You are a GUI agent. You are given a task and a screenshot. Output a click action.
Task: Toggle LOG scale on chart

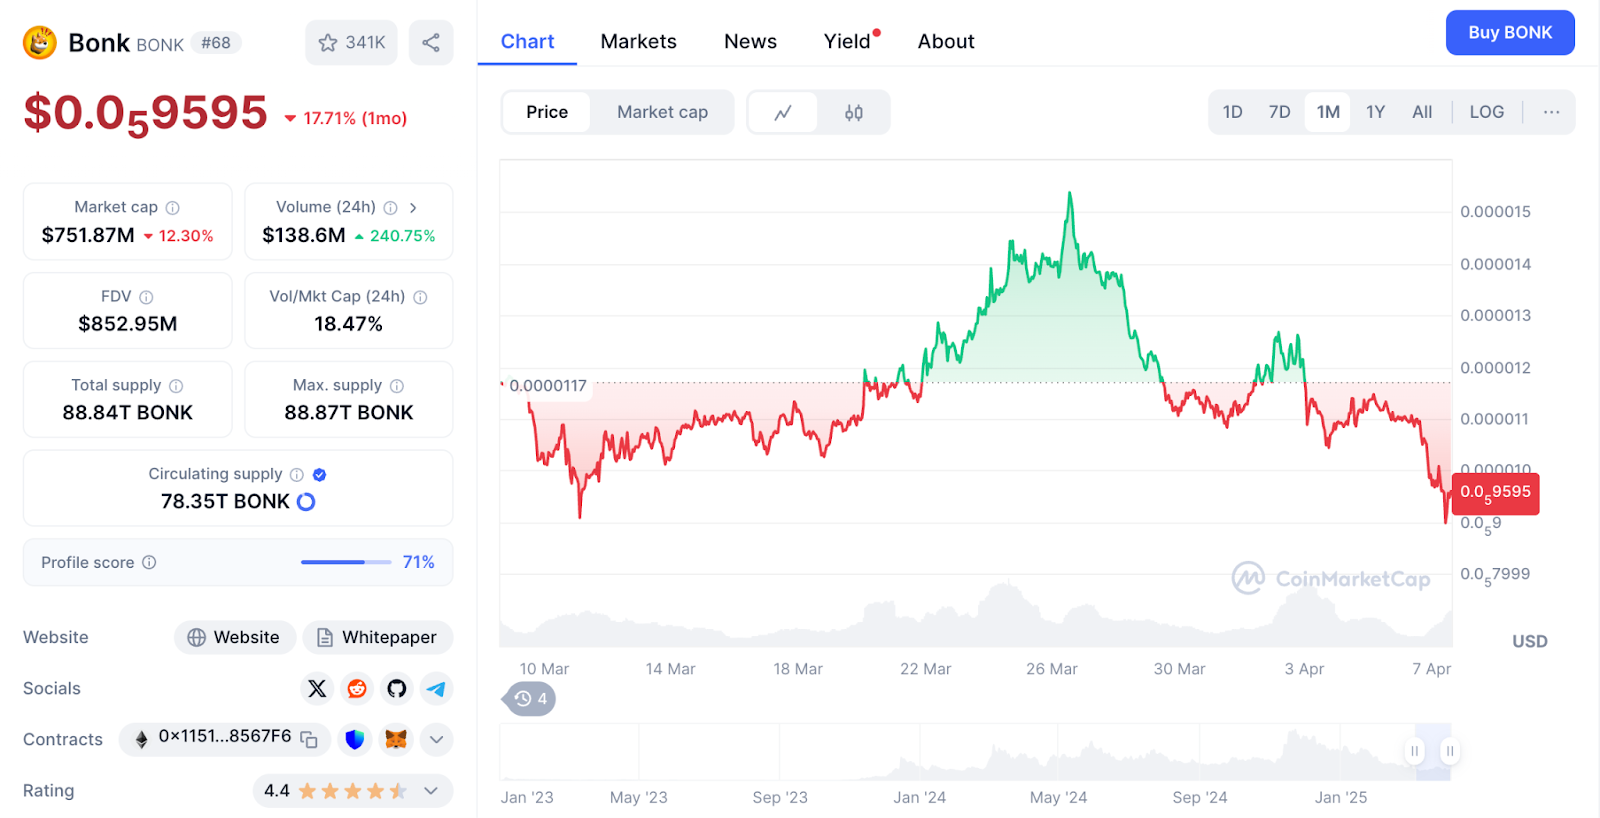pyautogui.click(x=1486, y=112)
